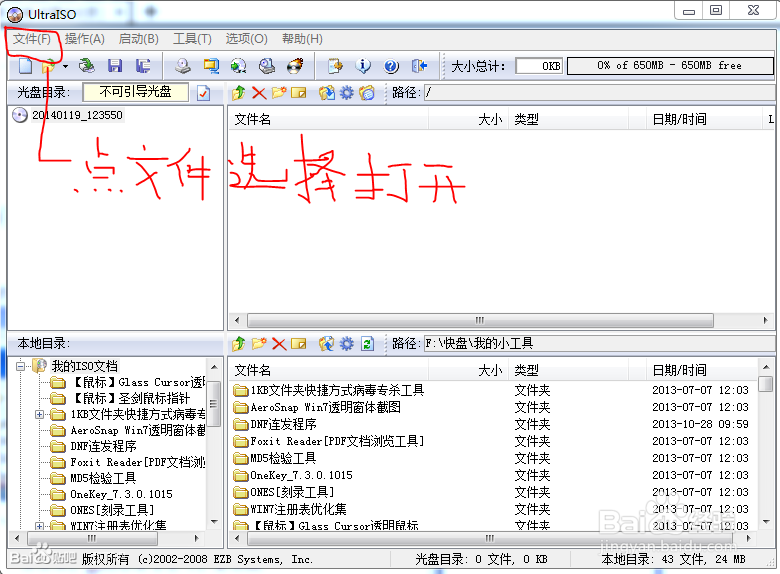780x574 pixels.
Task: Click the 不可引导光盘 boot type field
Action: tap(135, 92)
